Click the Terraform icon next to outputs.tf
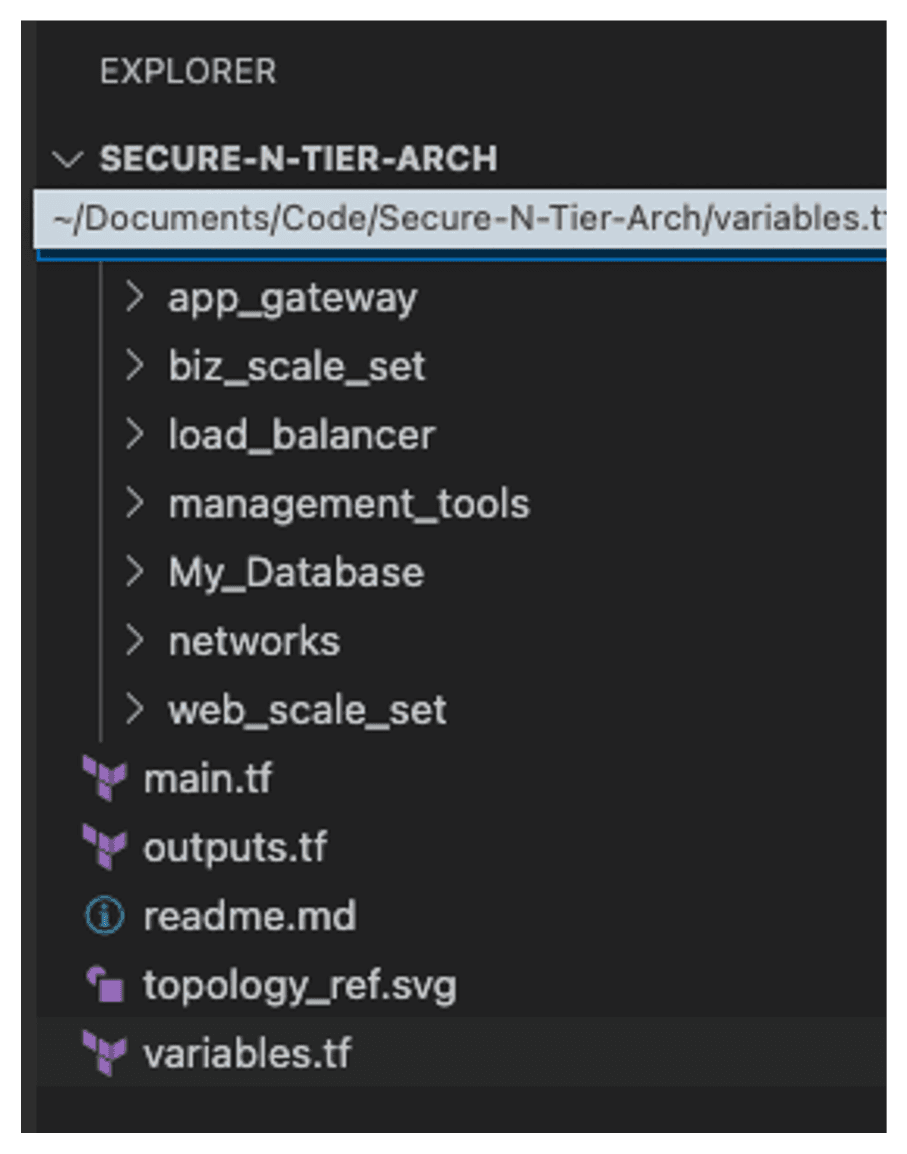This screenshot has width=907, height=1154. [x=105, y=849]
